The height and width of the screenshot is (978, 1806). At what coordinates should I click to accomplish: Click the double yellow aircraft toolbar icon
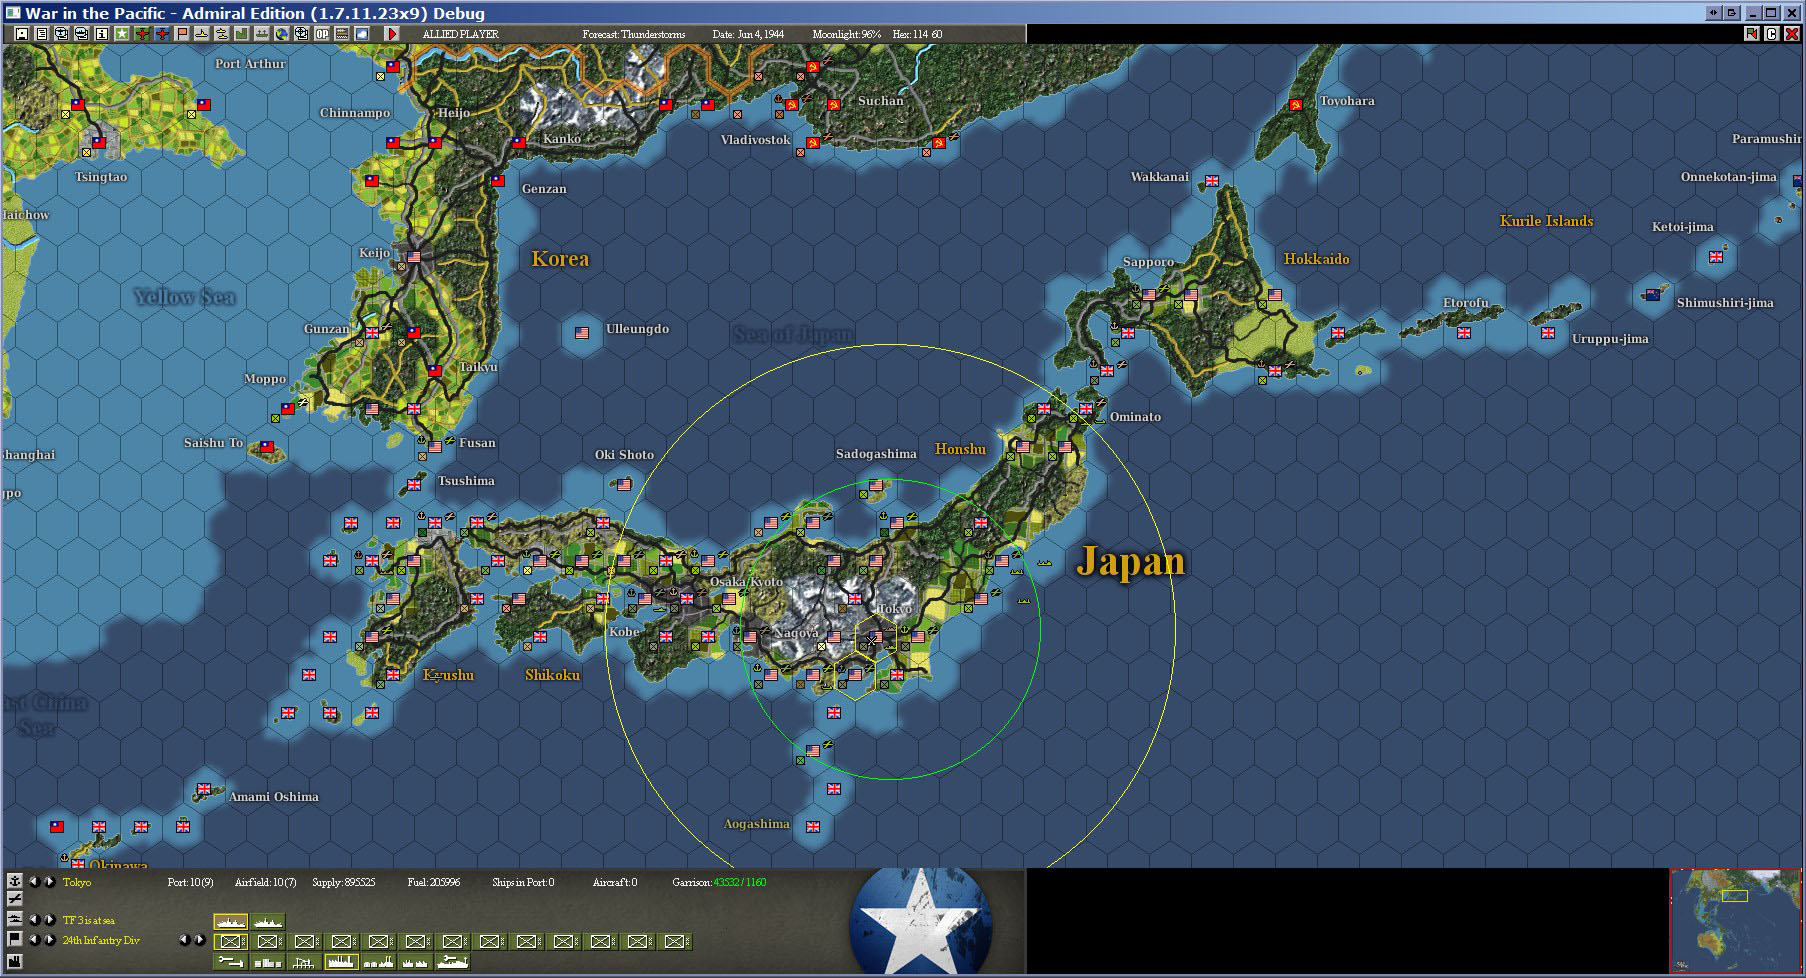click(x=222, y=34)
